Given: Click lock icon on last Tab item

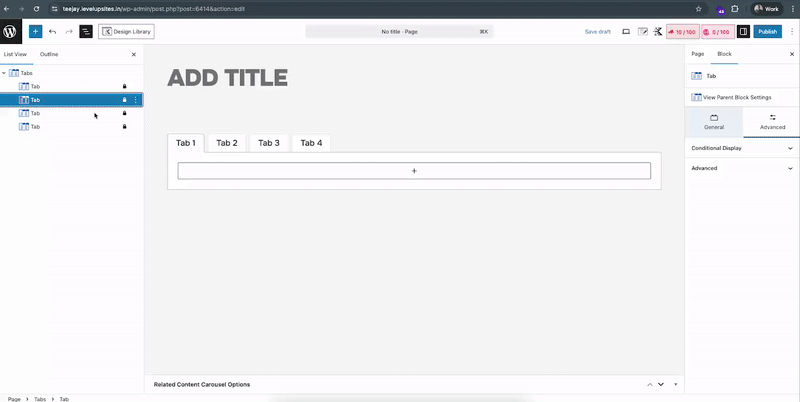Looking at the screenshot, I should [x=125, y=127].
